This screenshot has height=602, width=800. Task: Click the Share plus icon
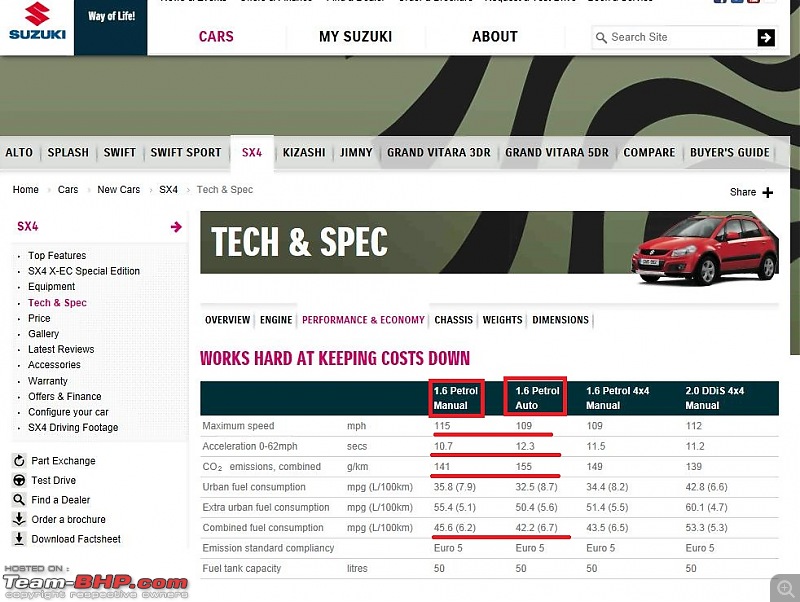767,192
